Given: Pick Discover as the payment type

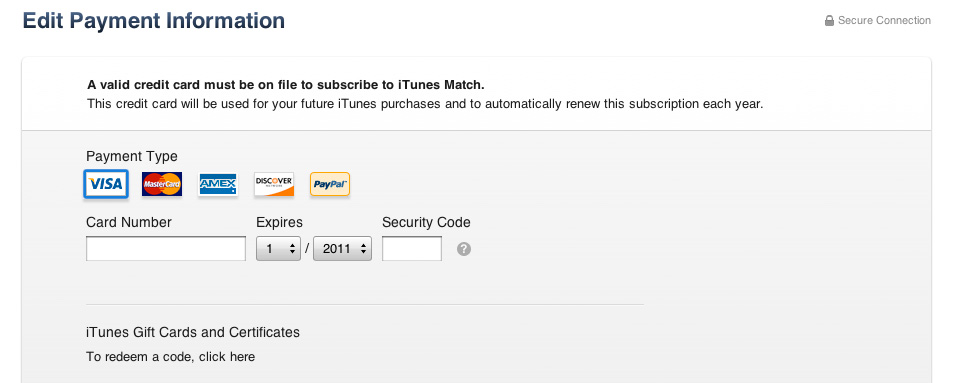Looking at the screenshot, I should 274,184.
